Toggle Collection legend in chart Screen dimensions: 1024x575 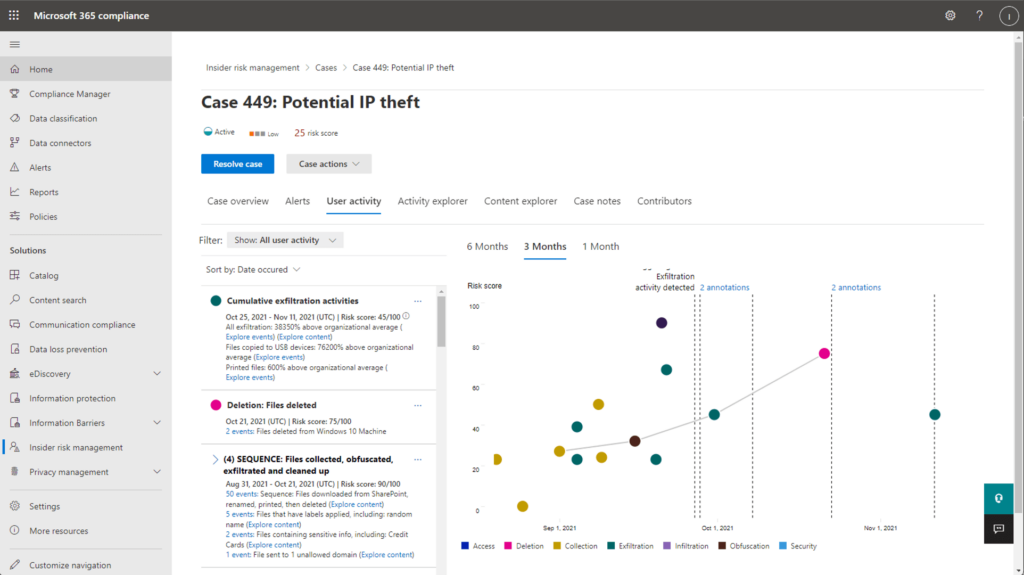click(575, 546)
